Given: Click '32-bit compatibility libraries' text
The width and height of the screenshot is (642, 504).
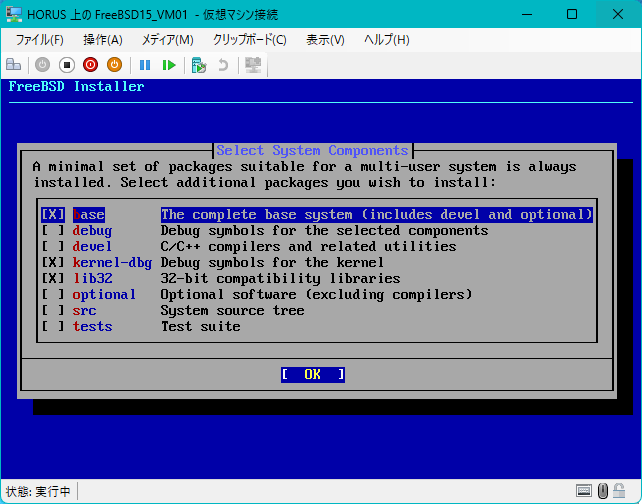Looking at the screenshot, I should [x=280, y=278].
